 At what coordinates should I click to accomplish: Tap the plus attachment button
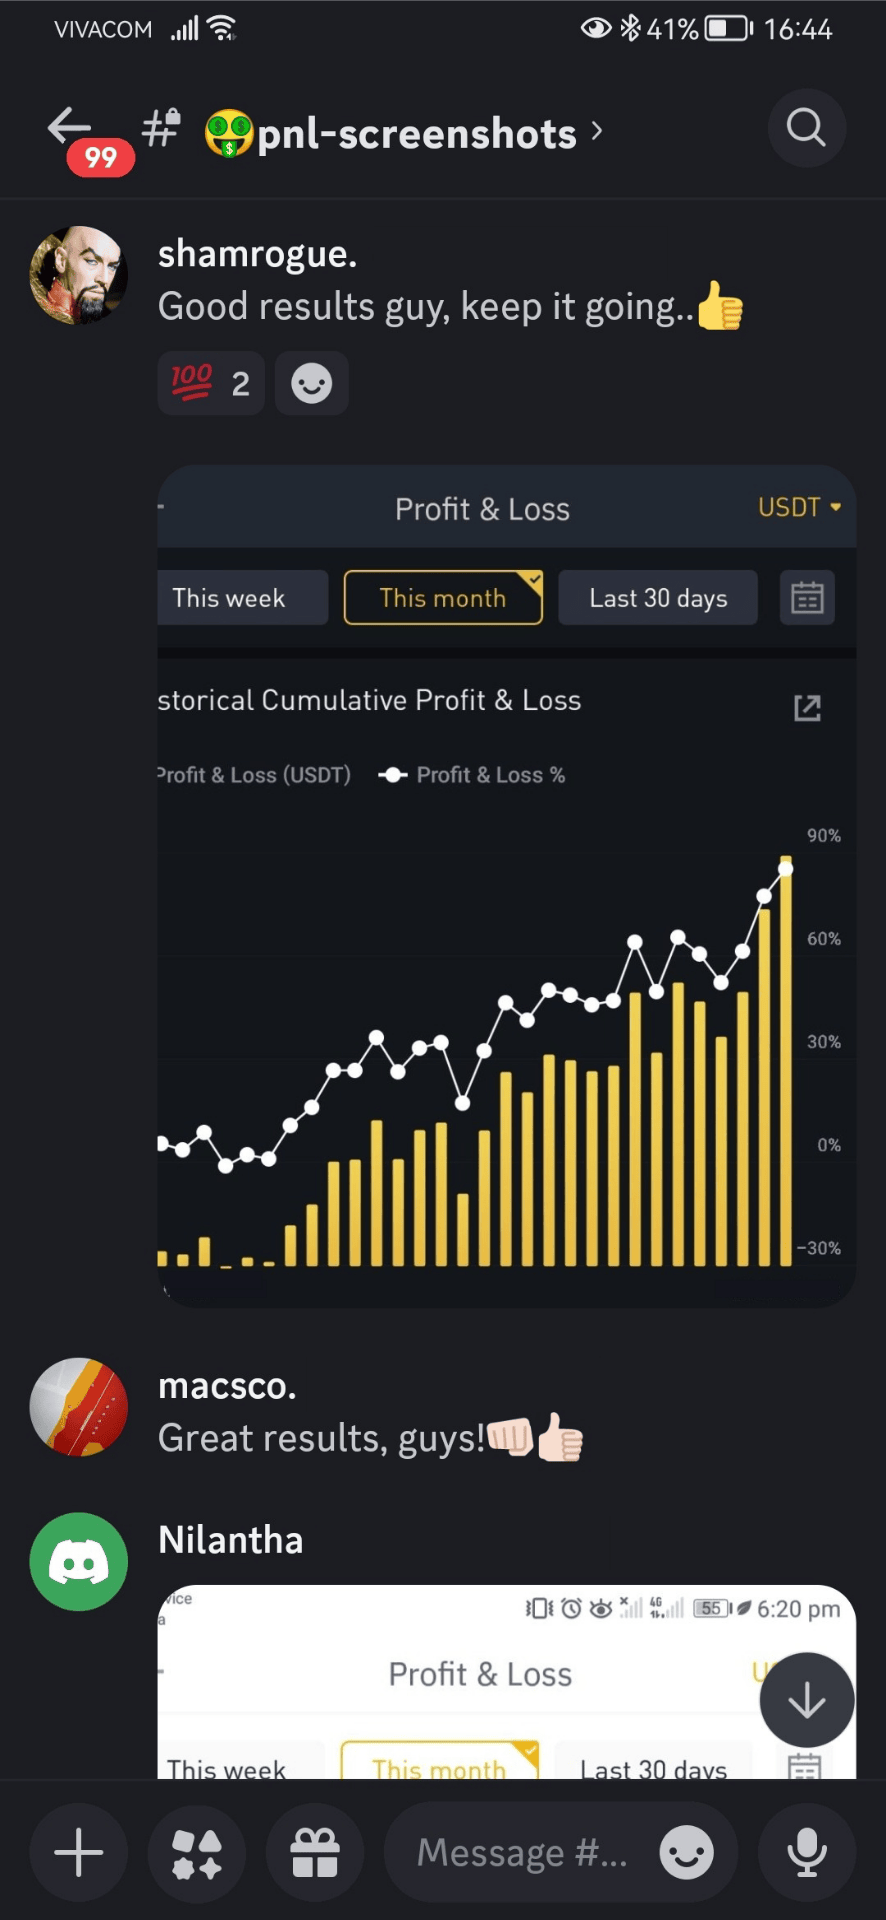(79, 1853)
